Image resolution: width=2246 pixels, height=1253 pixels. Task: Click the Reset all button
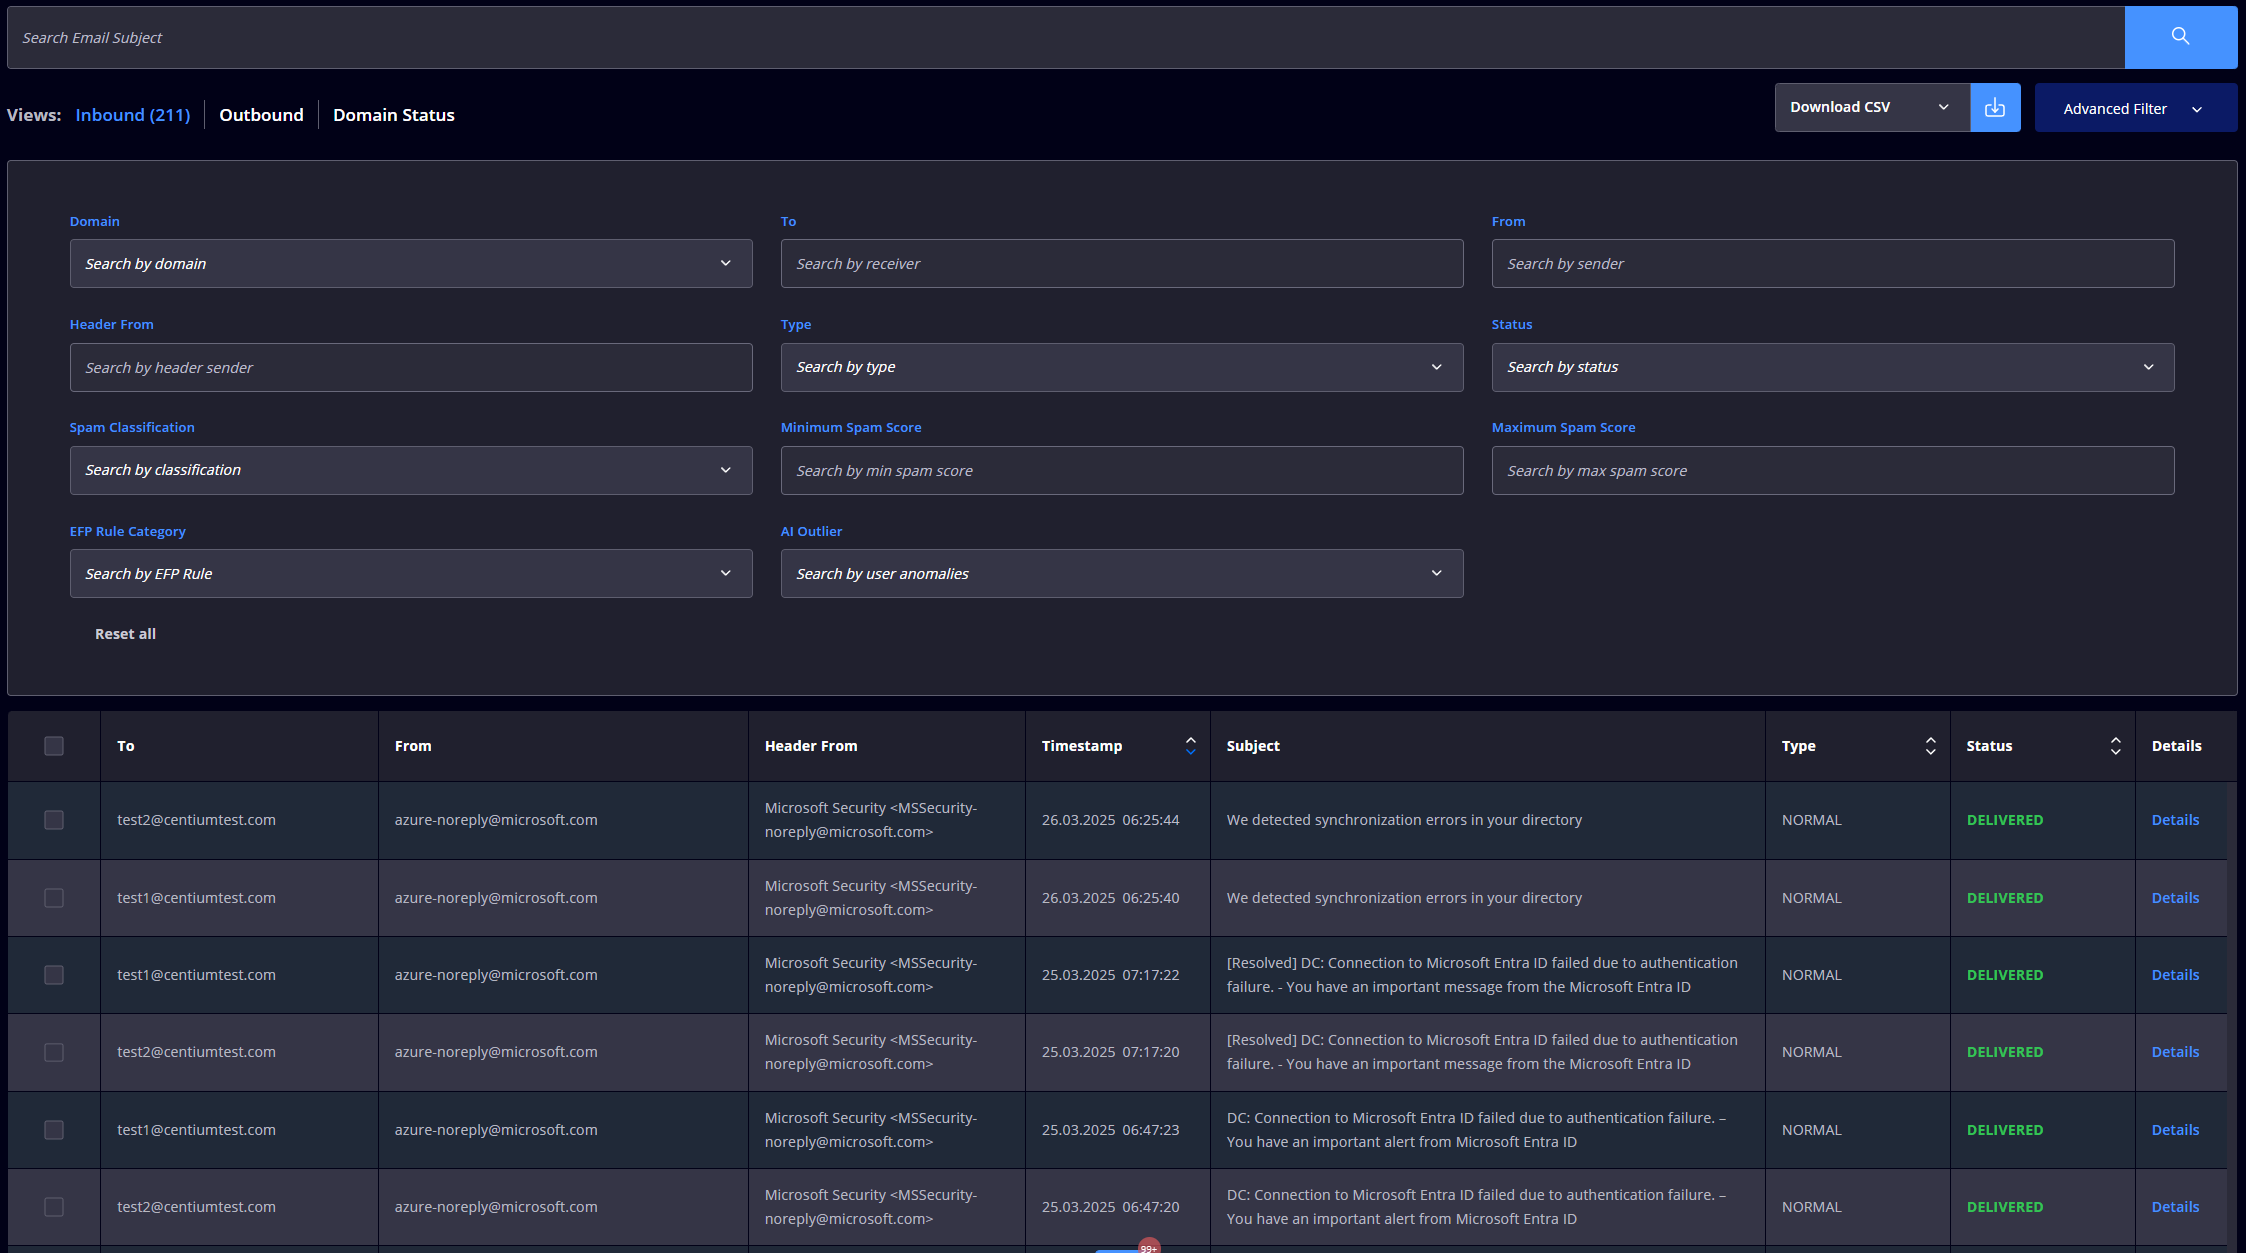[x=125, y=634]
